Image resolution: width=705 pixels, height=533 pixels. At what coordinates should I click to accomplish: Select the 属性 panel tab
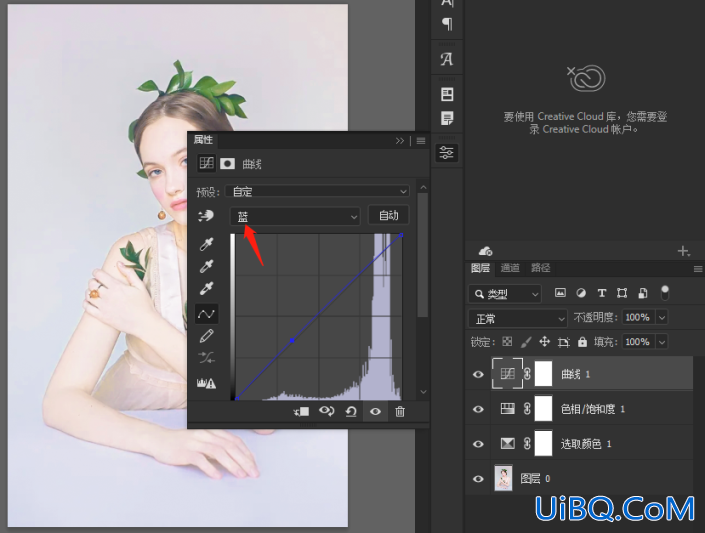click(x=203, y=140)
